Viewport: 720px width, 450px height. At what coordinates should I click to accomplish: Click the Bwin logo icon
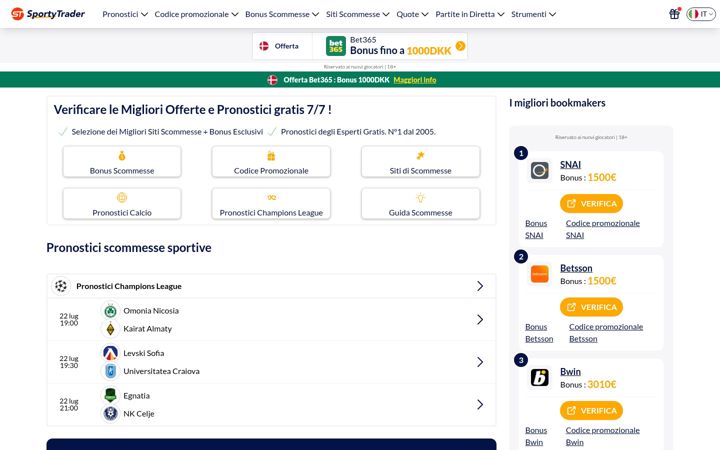540,377
